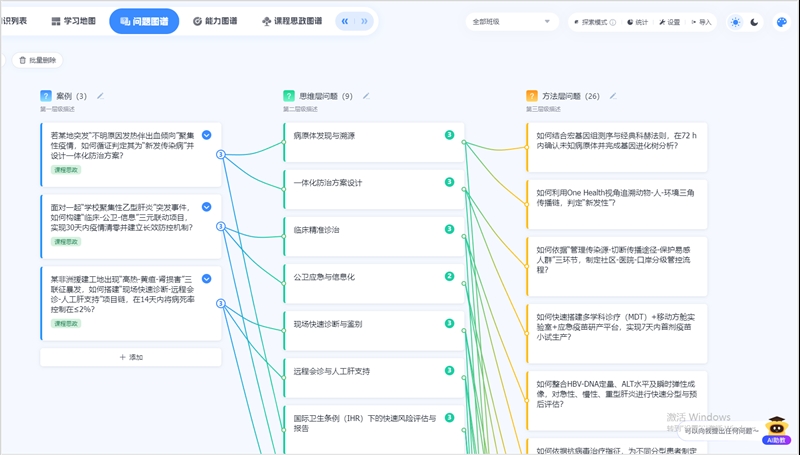
Task: Click green count badge on 远程会诊与人工肝支持
Action: (x=449, y=371)
